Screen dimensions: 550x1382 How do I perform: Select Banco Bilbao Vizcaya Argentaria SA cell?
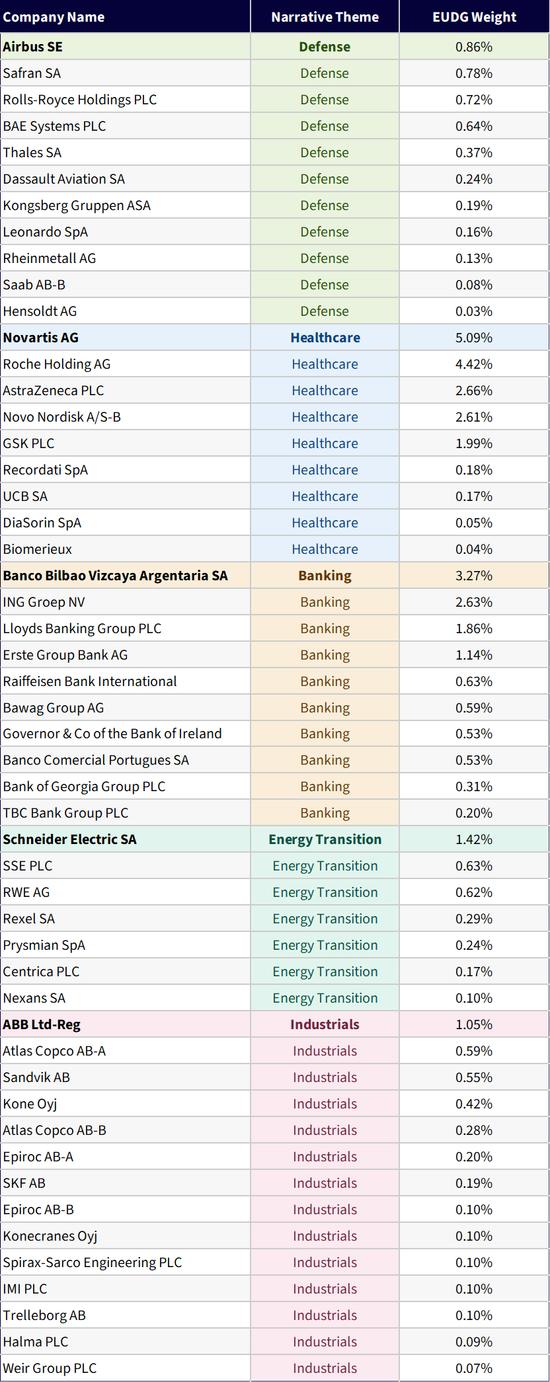(x=125, y=576)
